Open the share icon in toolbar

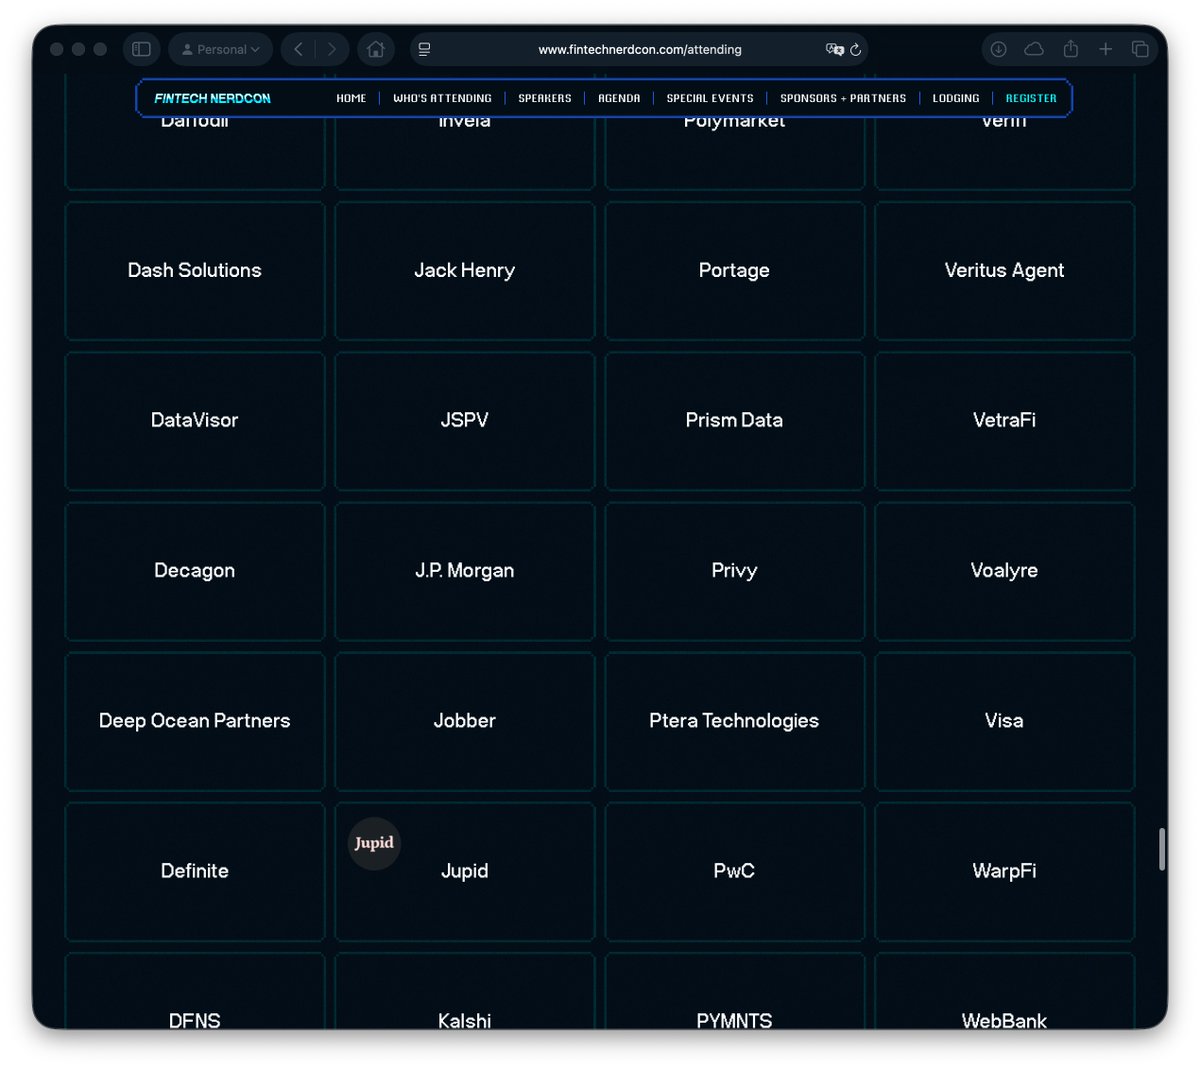tap(1070, 48)
